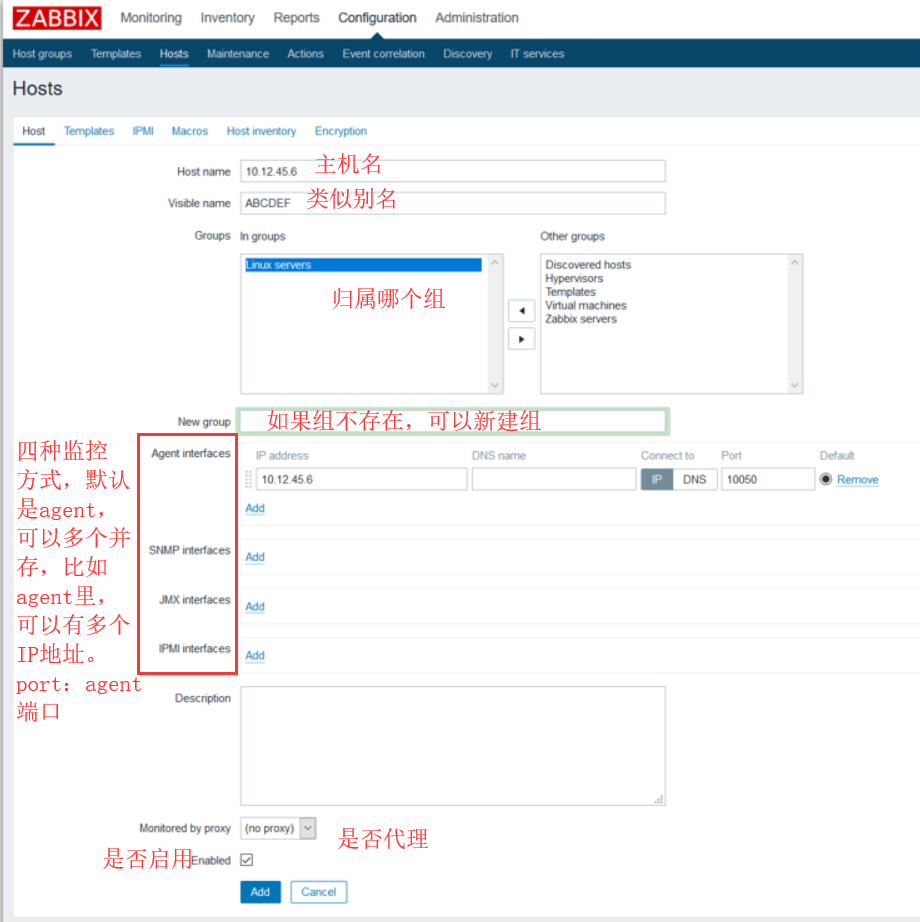Click the Cancel button

point(319,891)
